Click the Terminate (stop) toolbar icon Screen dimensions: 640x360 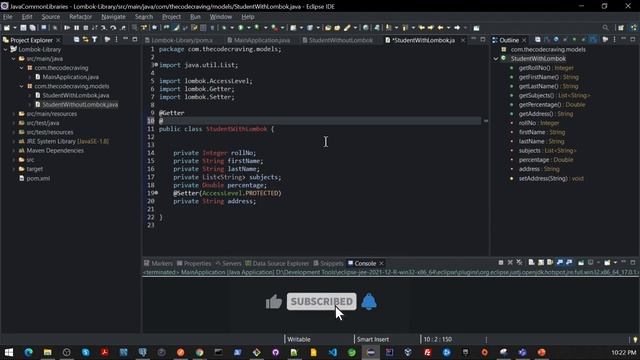86,28
